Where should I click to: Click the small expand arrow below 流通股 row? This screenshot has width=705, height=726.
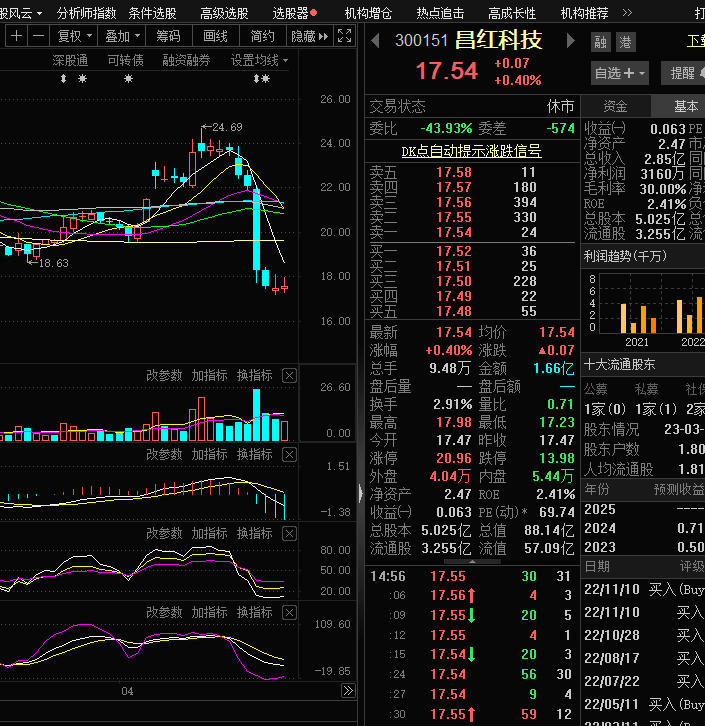[x=472, y=562]
